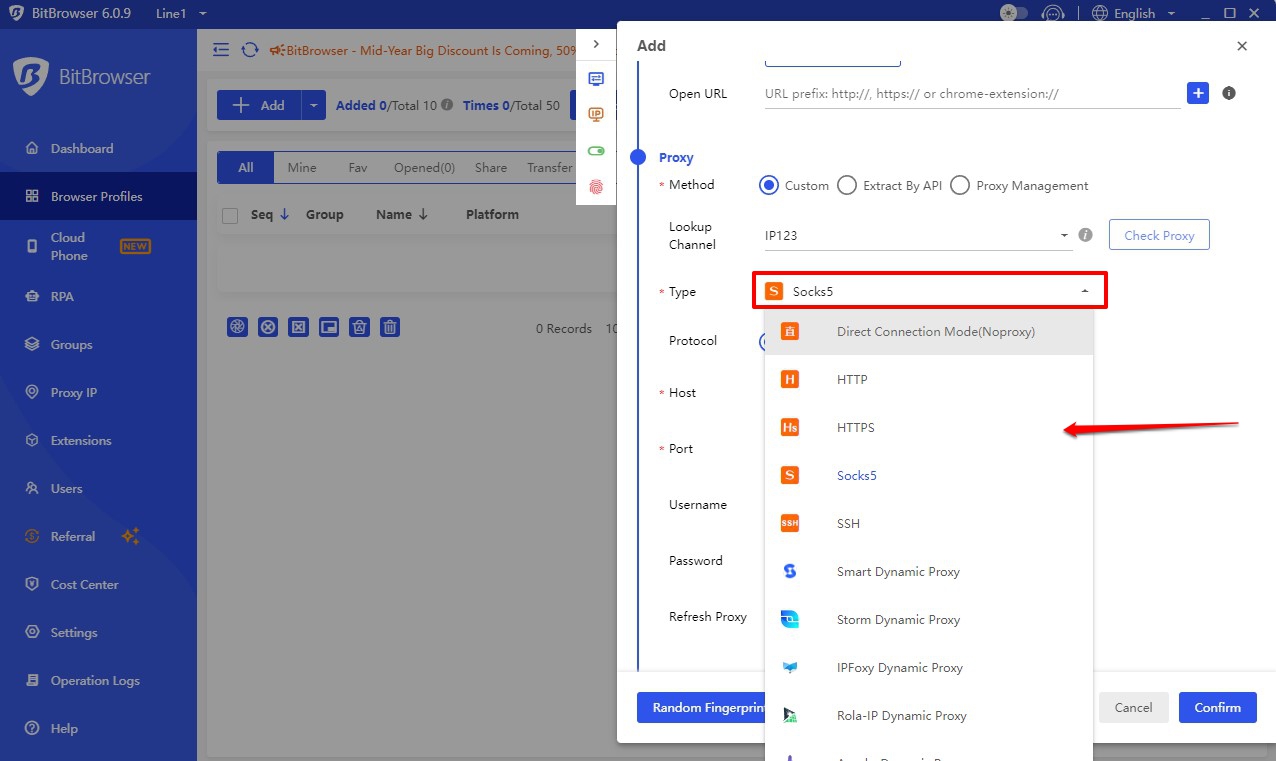Collapse the side nav chevron arrow

[x=596, y=44]
